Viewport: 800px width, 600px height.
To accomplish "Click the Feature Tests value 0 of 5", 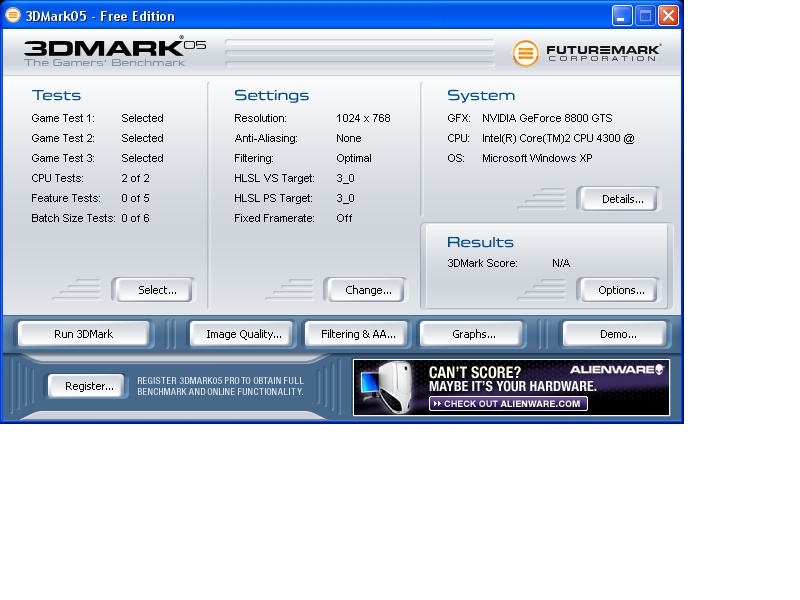I will pos(135,198).
